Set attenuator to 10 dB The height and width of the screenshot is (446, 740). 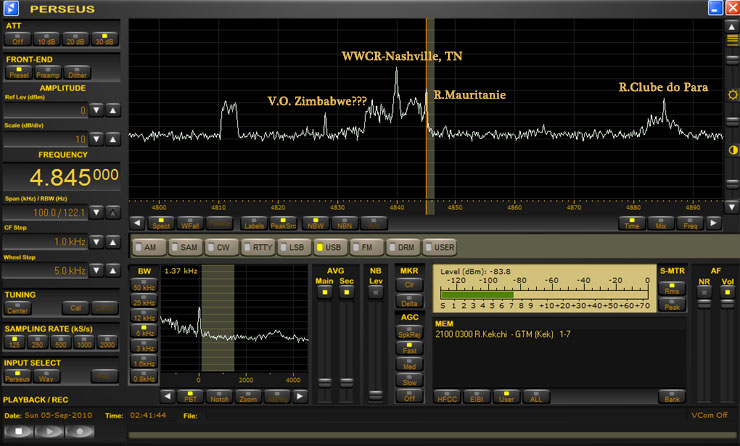pos(47,39)
